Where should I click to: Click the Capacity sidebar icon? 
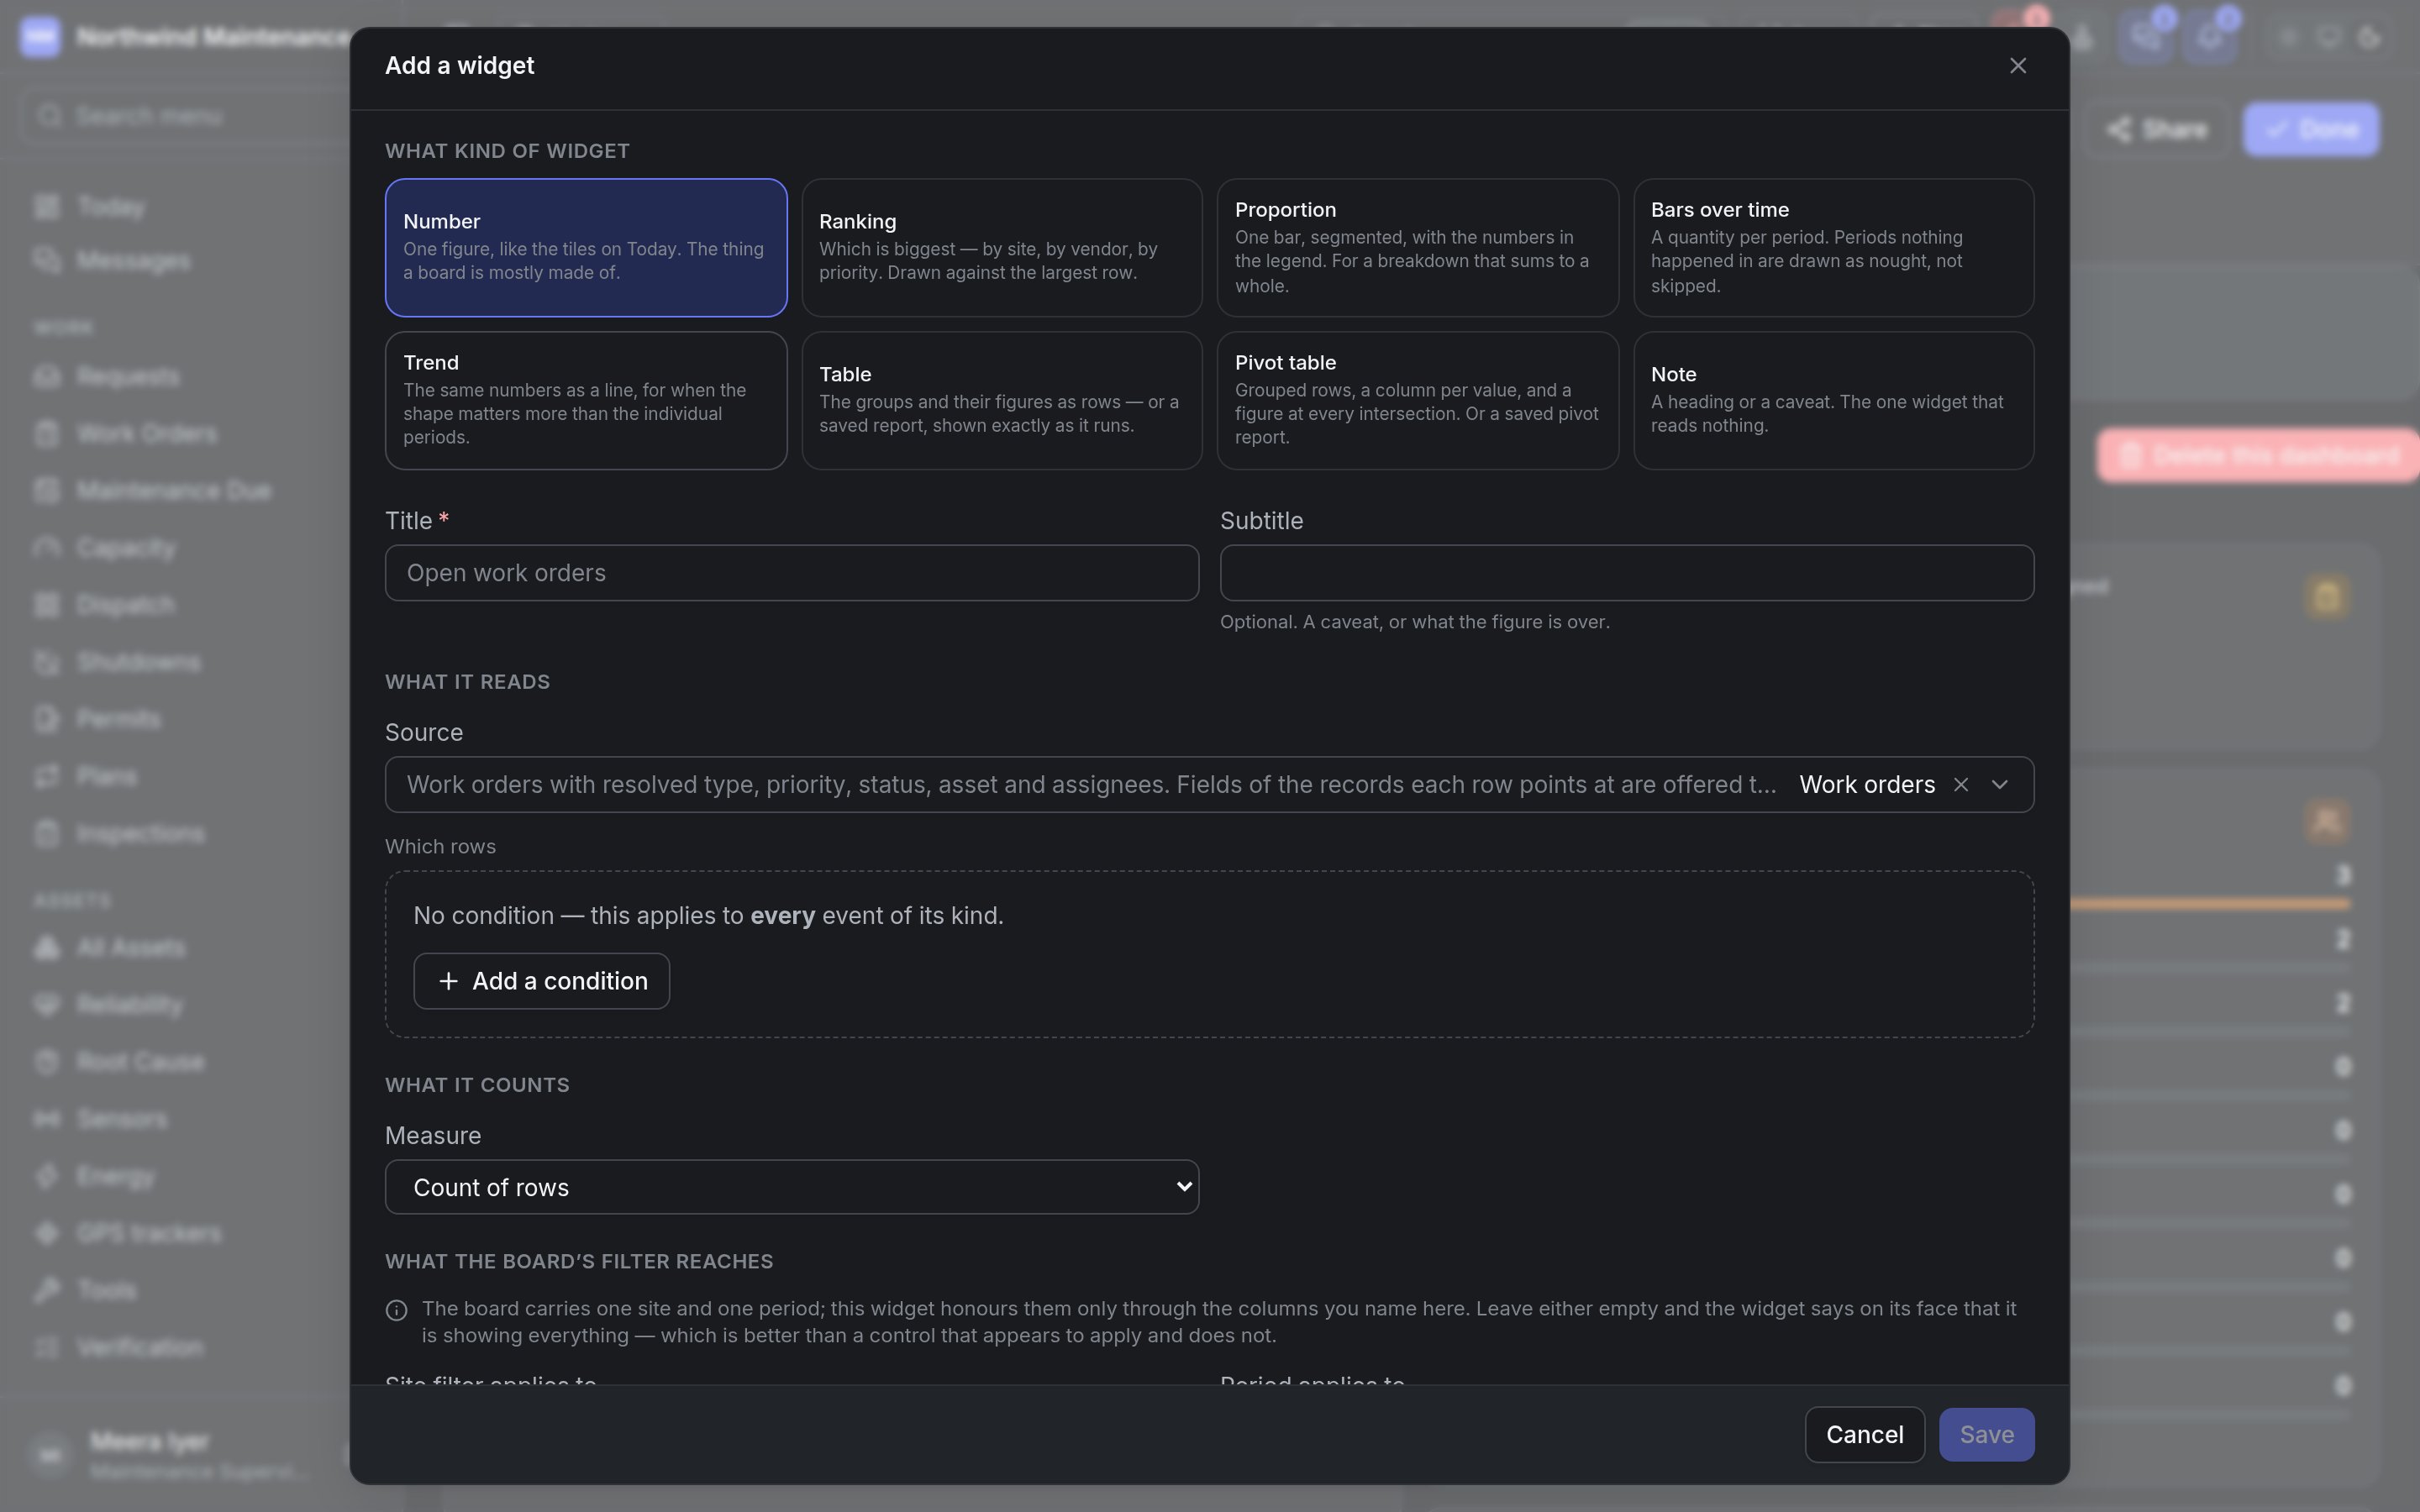47,548
